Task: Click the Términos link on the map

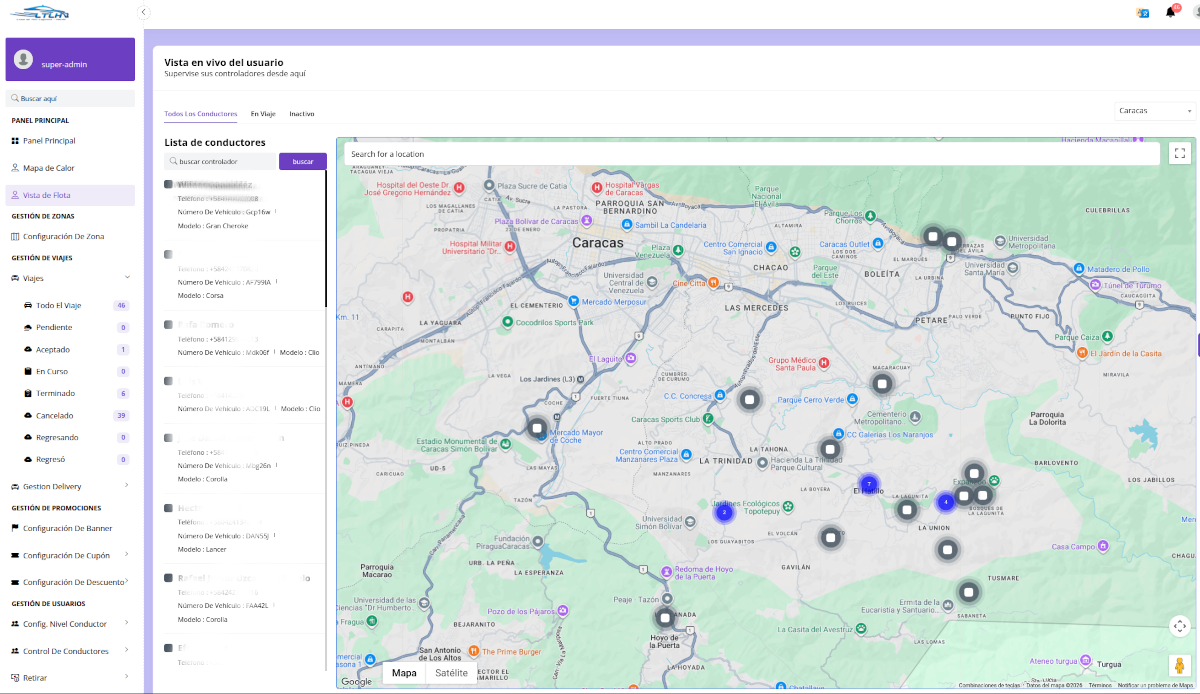Action: coord(1100,685)
